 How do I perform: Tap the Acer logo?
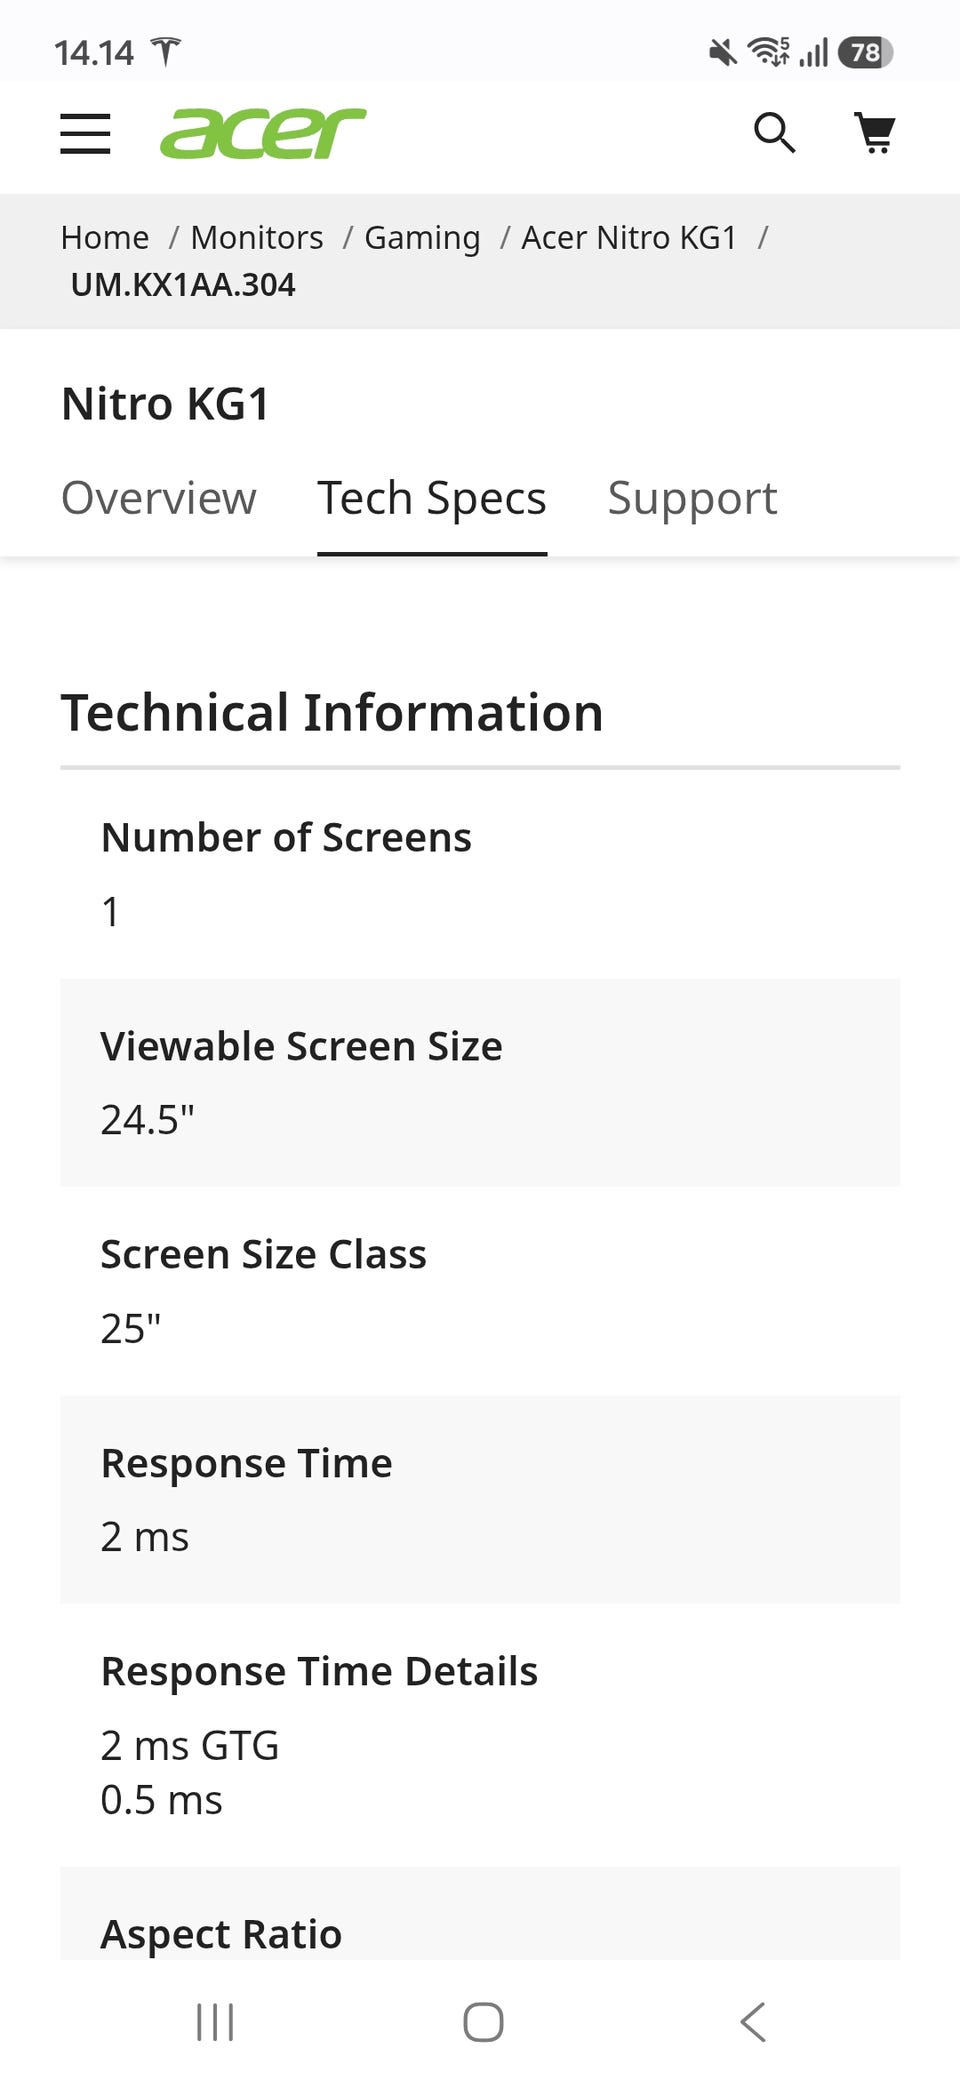[263, 133]
